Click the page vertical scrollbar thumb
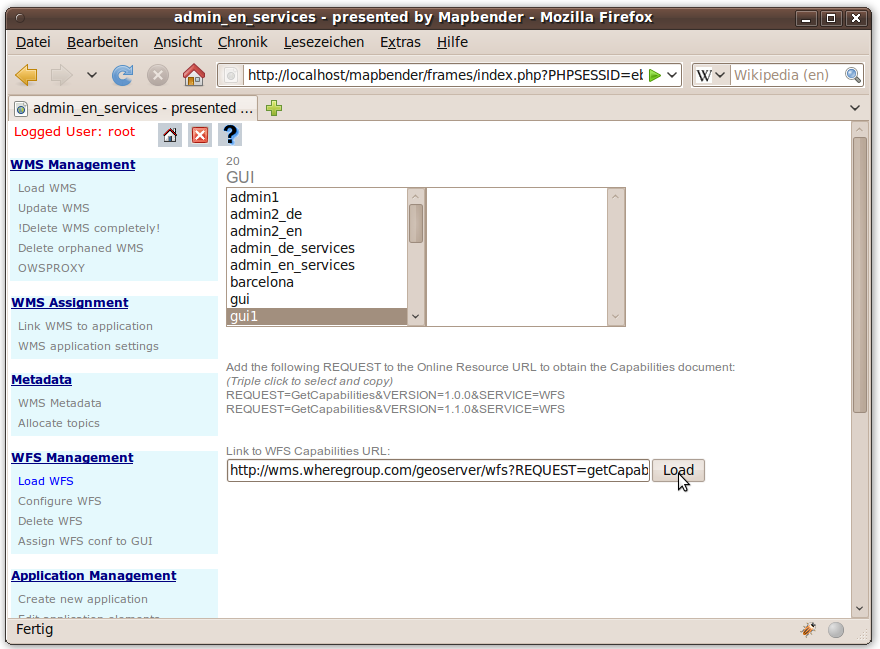Image resolution: width=880 pixels, height=649 pixels. tap(859, 275)
